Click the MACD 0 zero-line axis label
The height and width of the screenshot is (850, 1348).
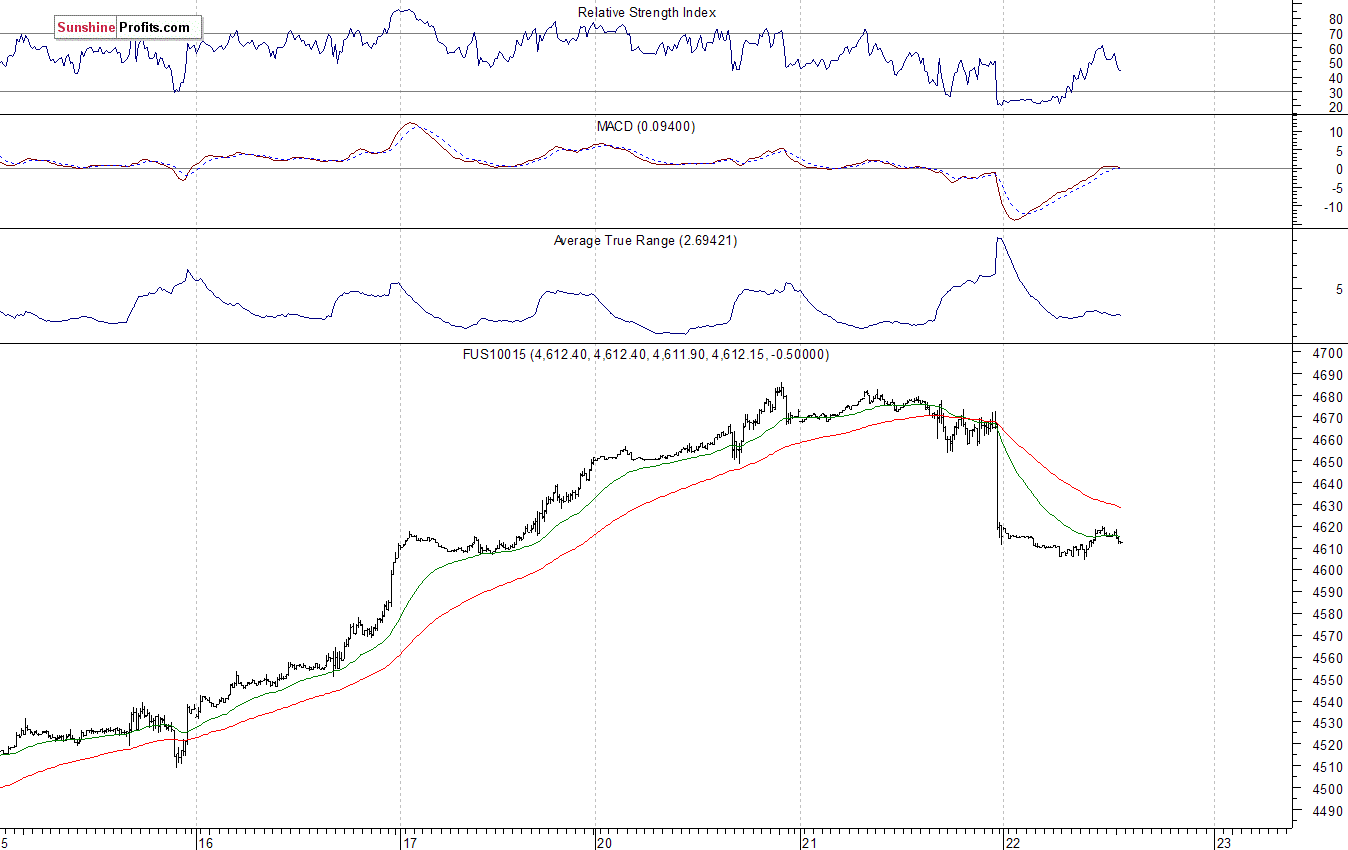pyautogui.click(x=1340, y=169)
